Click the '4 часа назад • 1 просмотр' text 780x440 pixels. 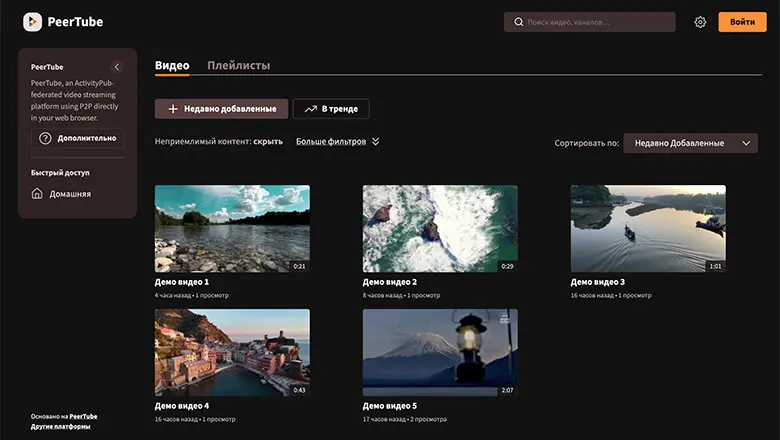[x=192, y=295]
